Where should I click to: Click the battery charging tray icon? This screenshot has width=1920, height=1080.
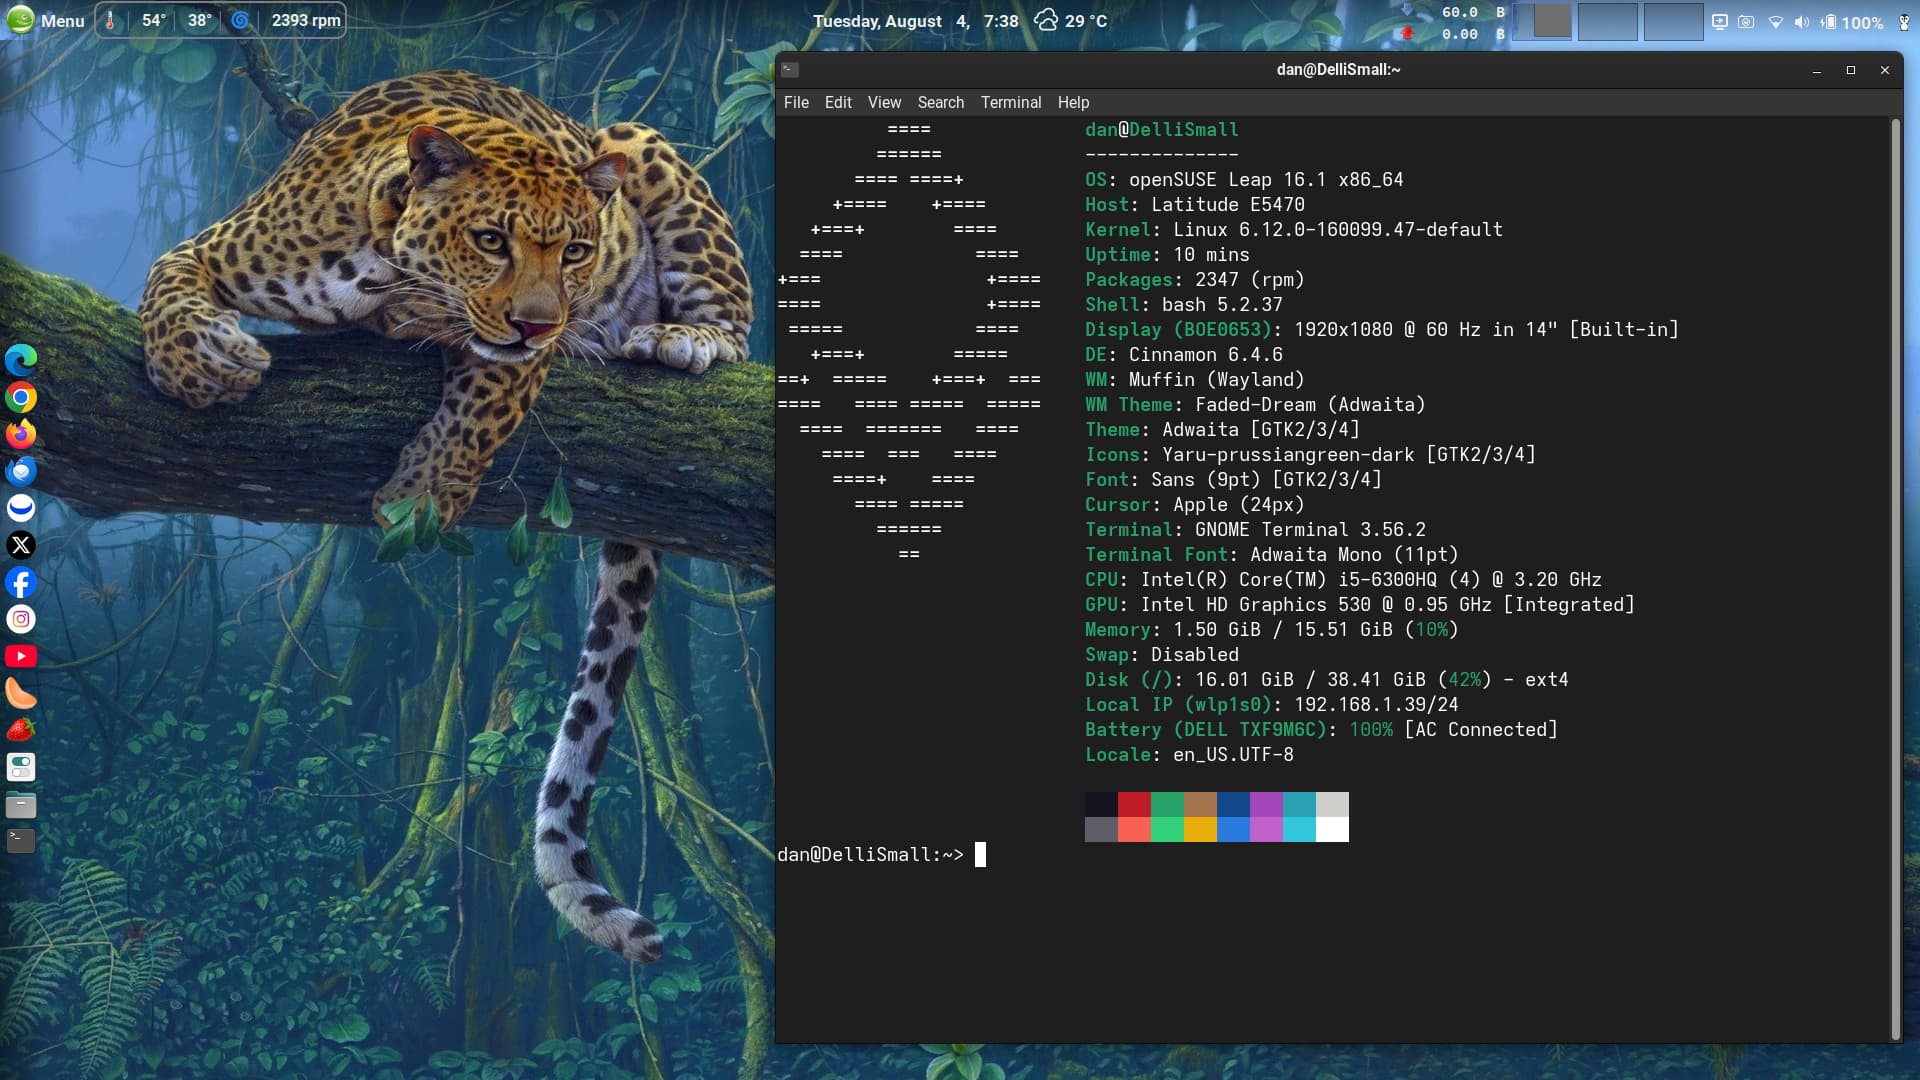1828,21
